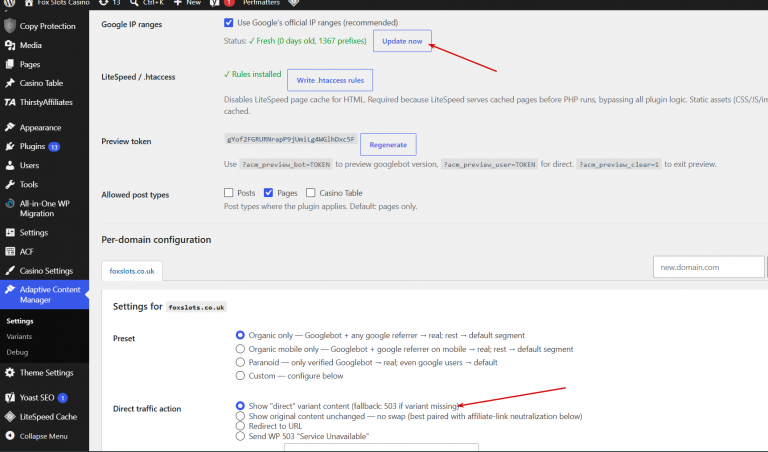Select Show "direct" variant content radio

[240, 405]
